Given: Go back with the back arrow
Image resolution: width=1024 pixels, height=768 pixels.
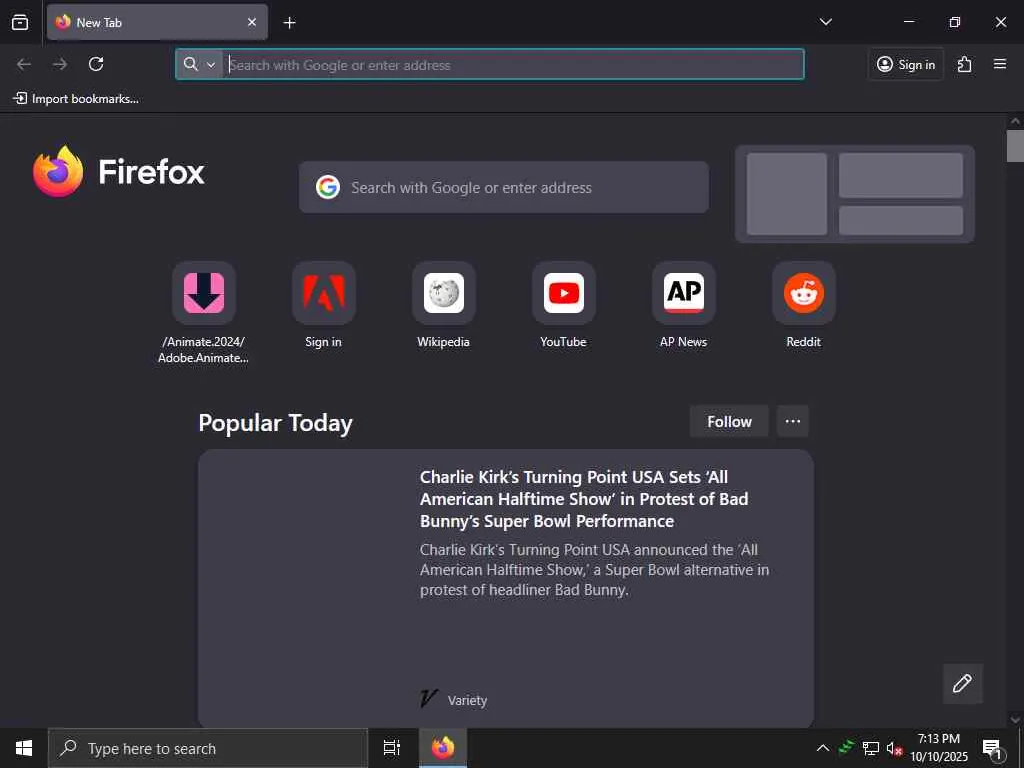Looking at the screenshot, I should coord(24,64).
